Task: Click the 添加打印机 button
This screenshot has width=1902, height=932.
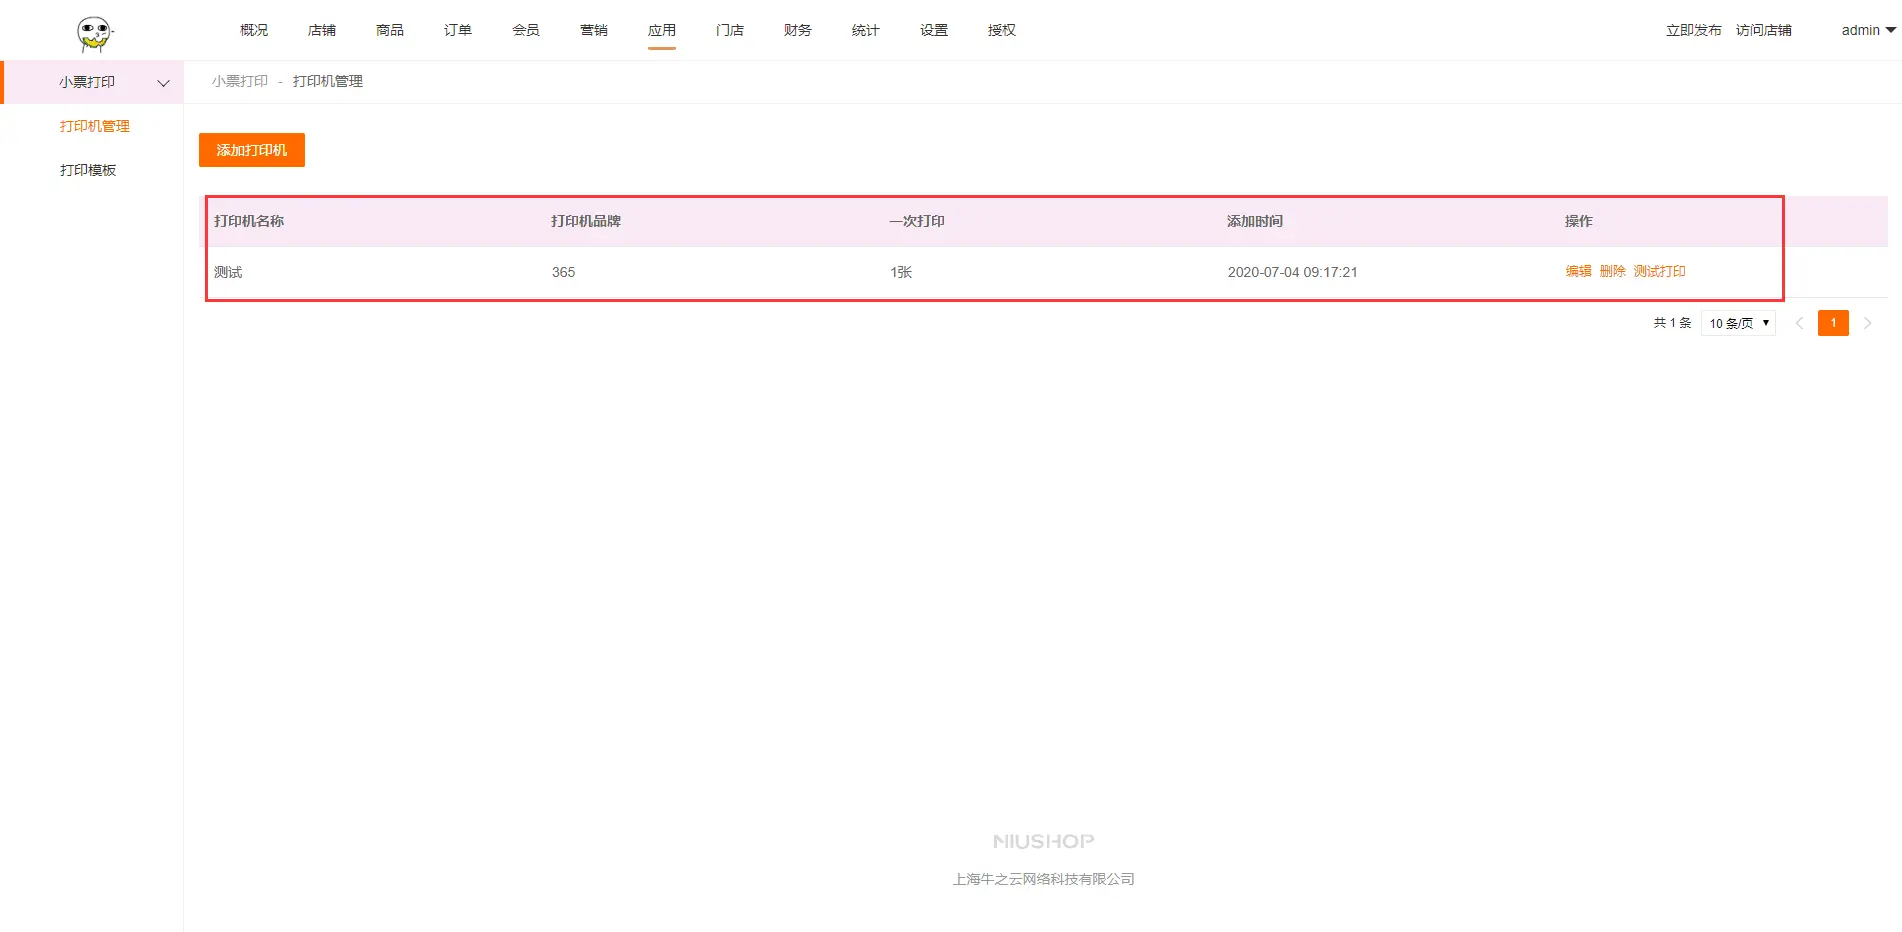Action: click(x=252, y=150)
